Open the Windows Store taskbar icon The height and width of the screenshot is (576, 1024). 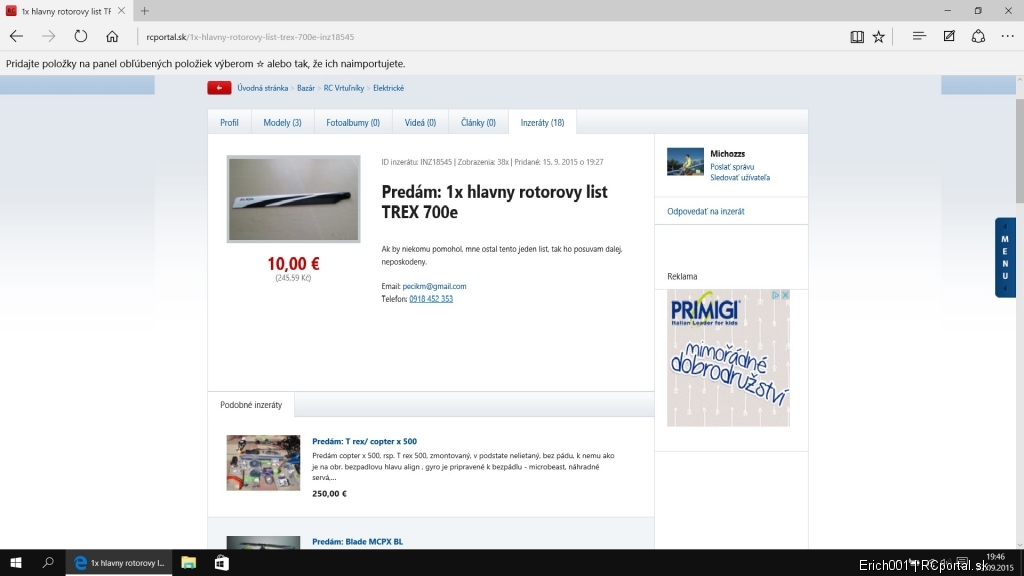[221, 563]
